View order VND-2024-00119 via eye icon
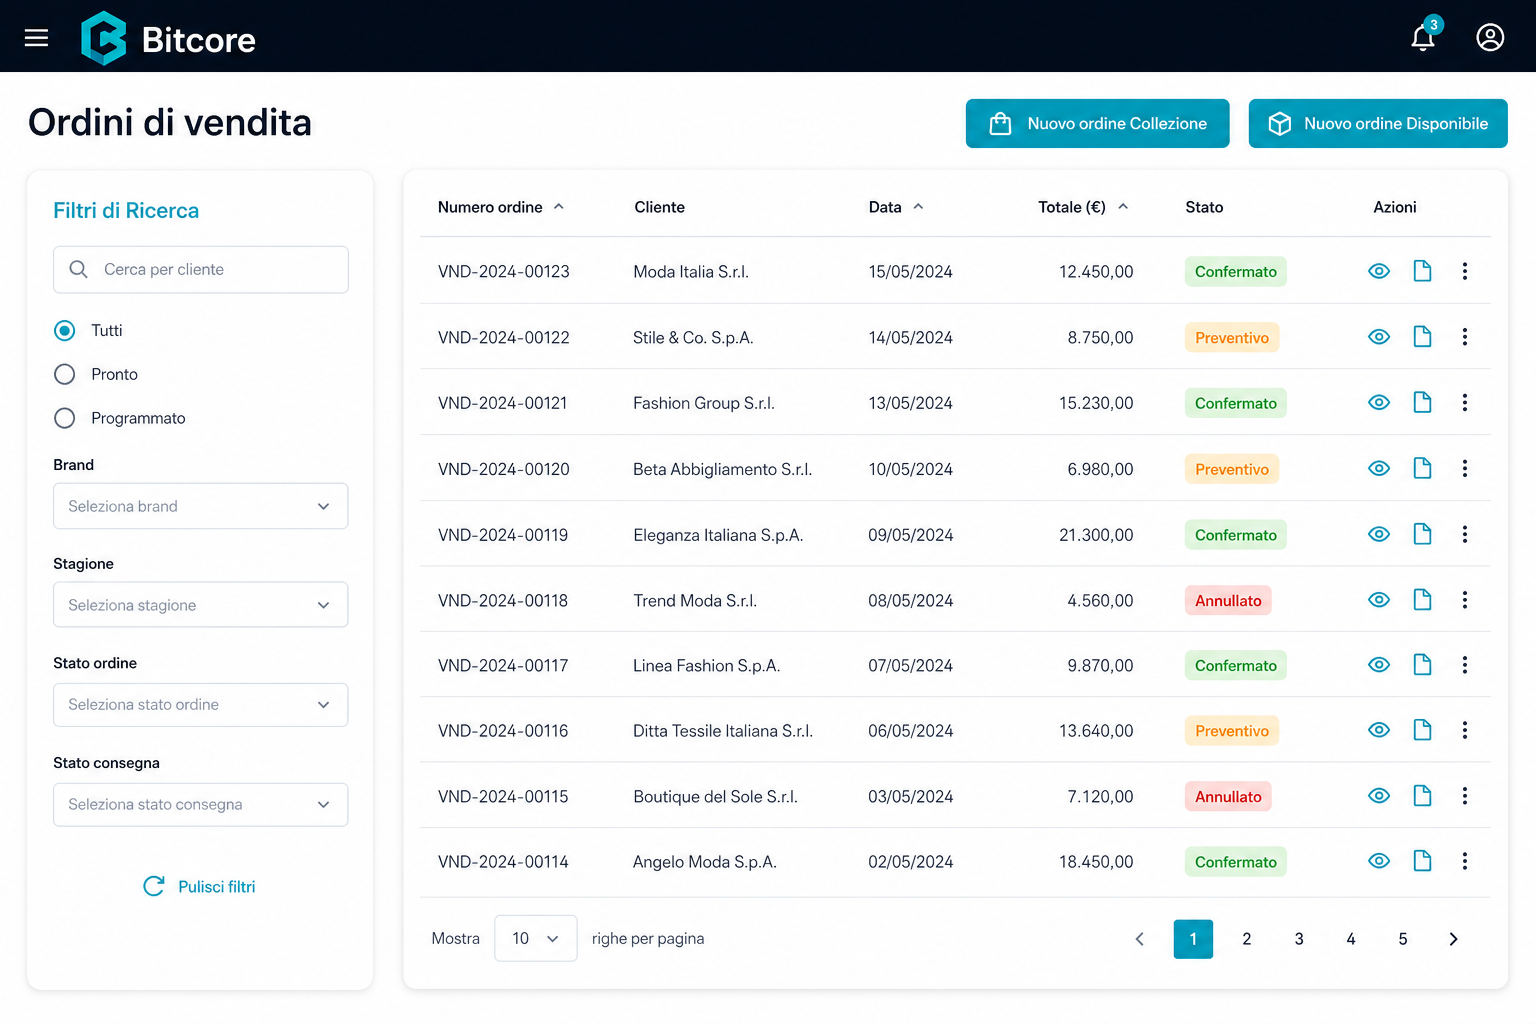Viewport: 1536px width, 1024px height. 1379,534
